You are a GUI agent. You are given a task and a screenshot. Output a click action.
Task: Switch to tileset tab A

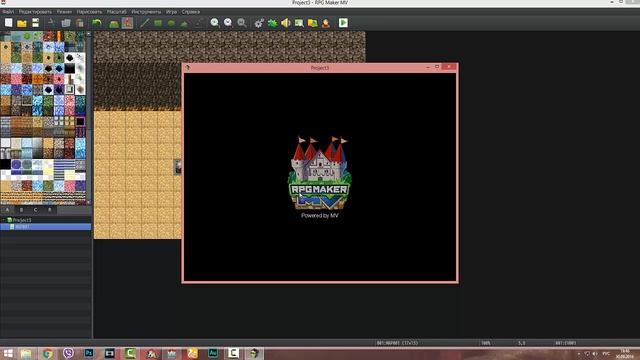point(7,210)
